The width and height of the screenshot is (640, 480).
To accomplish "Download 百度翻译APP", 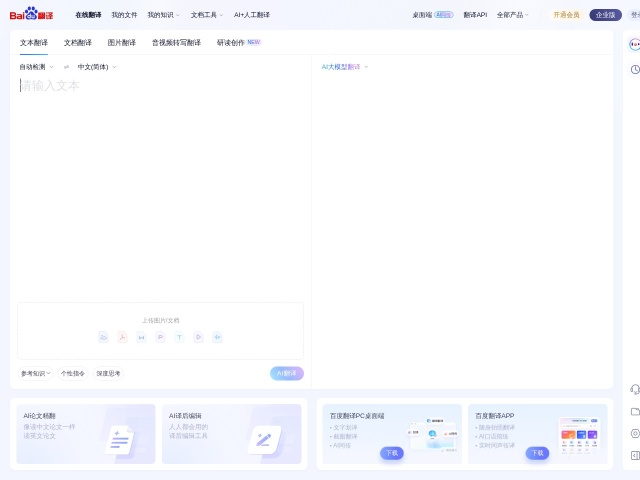I will [x=537, y=453].
